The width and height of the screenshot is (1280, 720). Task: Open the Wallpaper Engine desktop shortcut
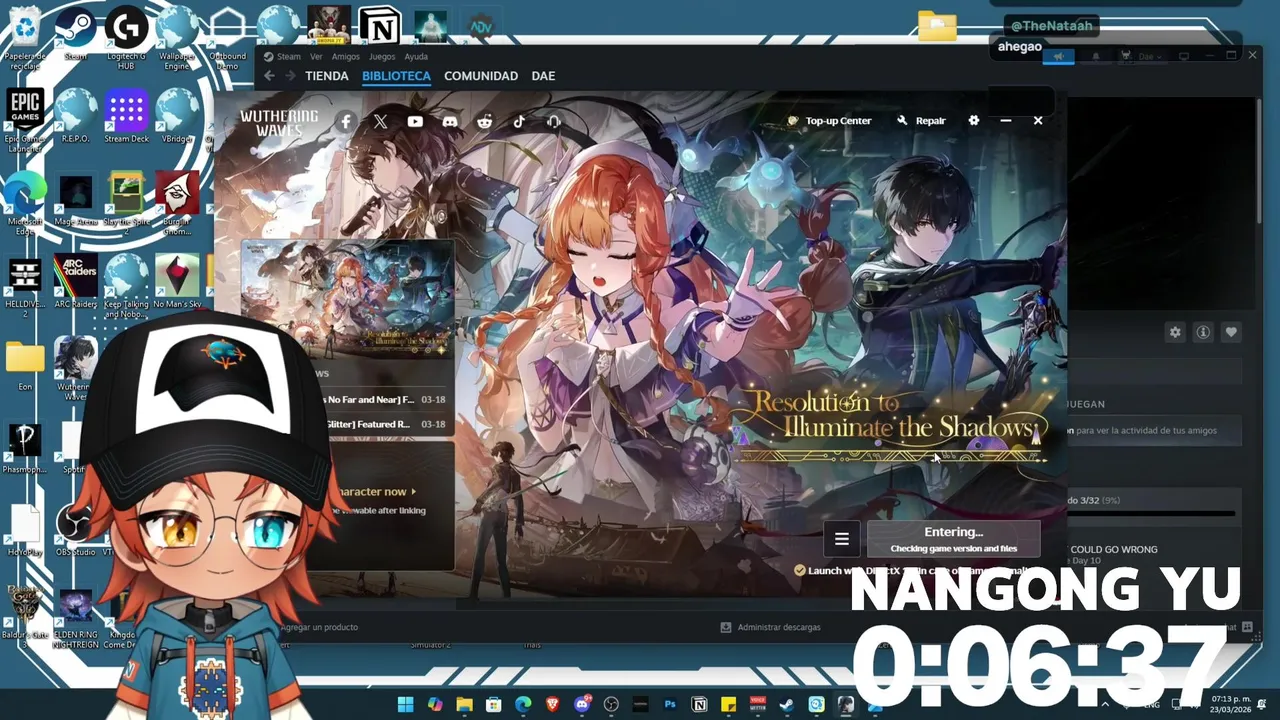(x=177, y=37)
